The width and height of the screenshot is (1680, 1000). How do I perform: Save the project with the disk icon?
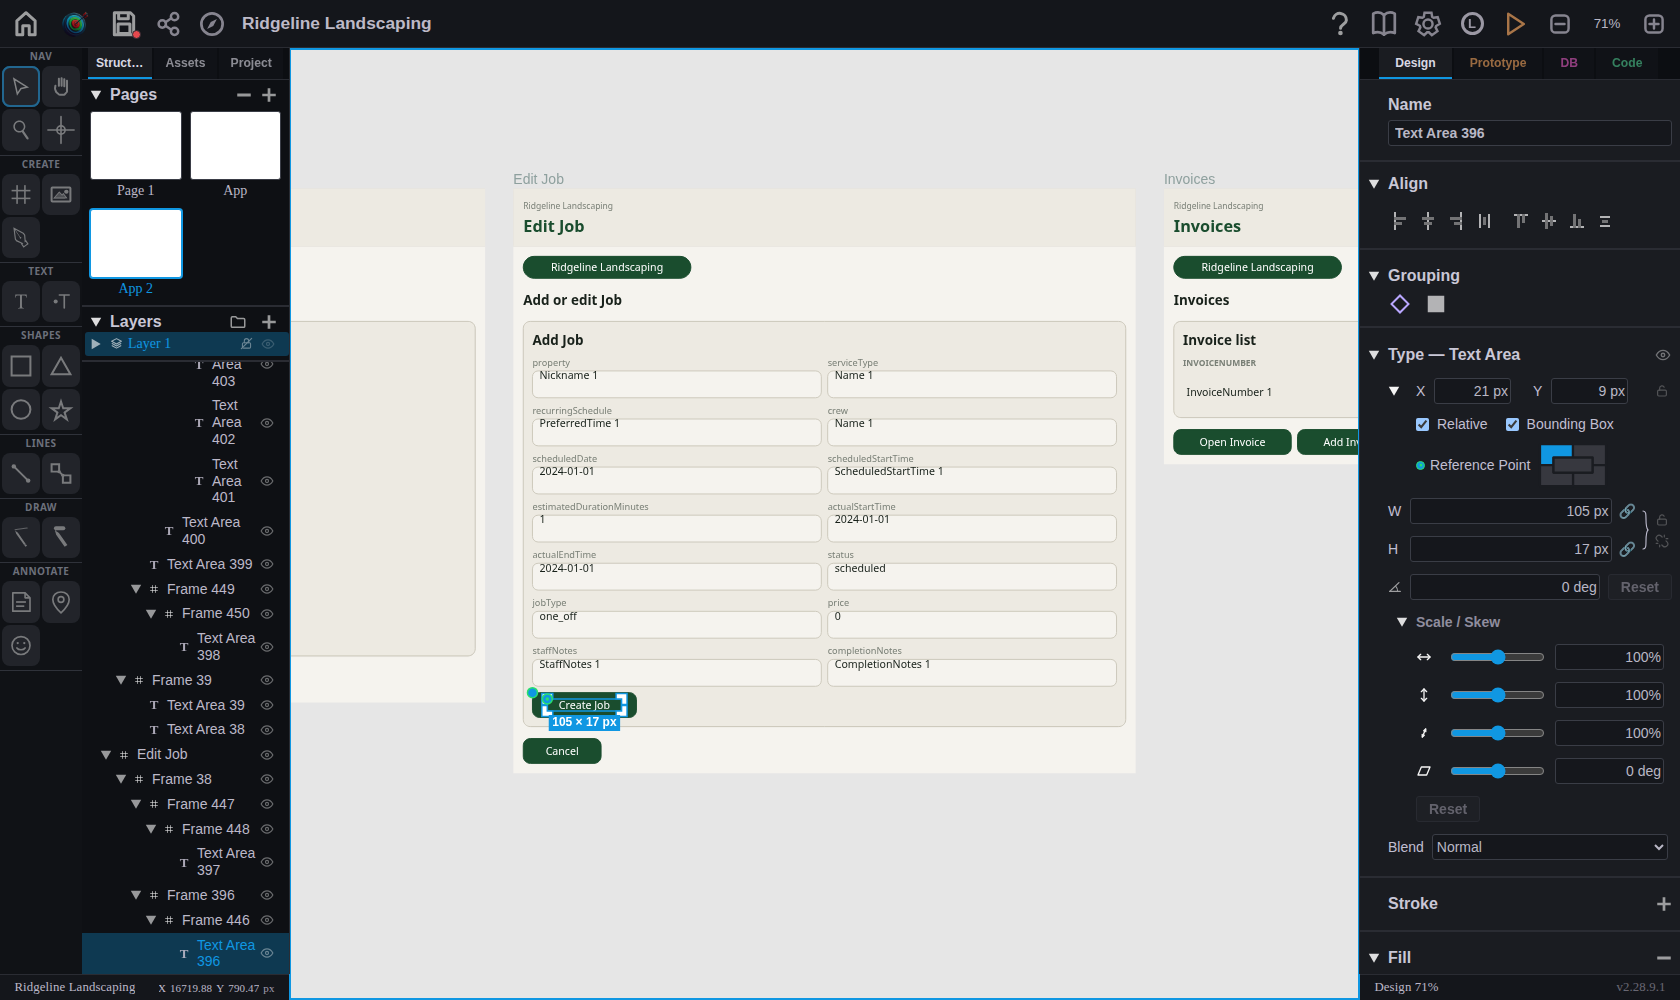pyautogui.click(x=124, y=23)
